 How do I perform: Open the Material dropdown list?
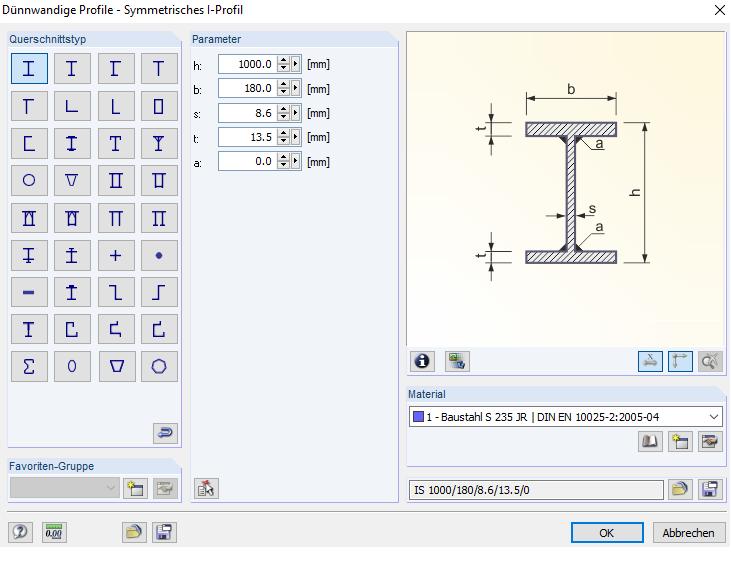pyautogui.click(x=713, y=417)
